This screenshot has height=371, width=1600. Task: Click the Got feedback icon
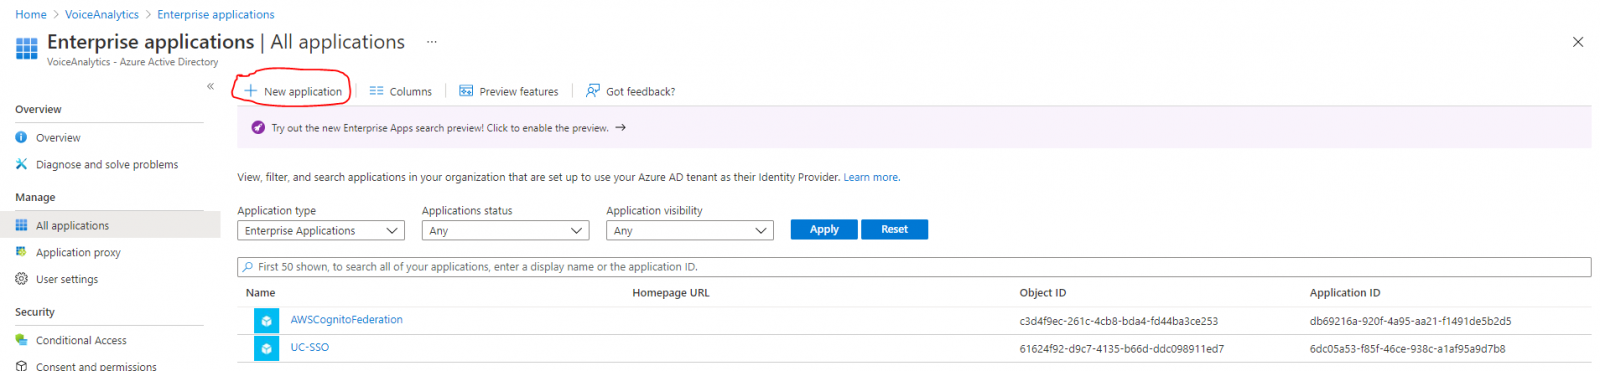tap(593, 91)
